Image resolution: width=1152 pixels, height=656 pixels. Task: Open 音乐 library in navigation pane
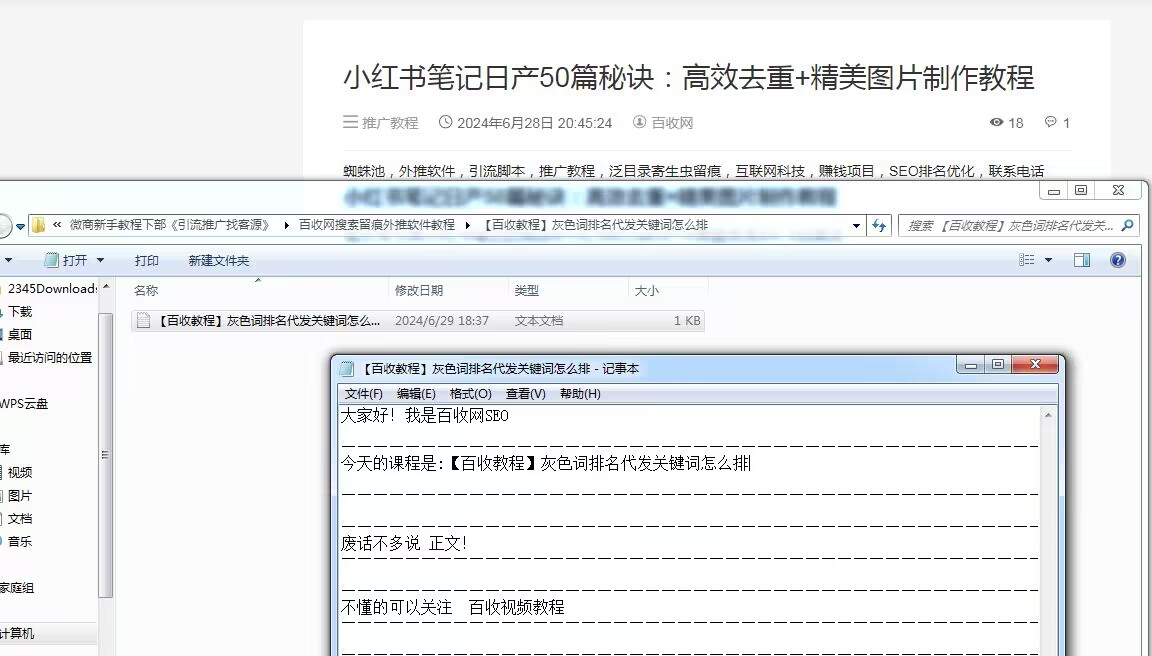click(x=20, y=541)
